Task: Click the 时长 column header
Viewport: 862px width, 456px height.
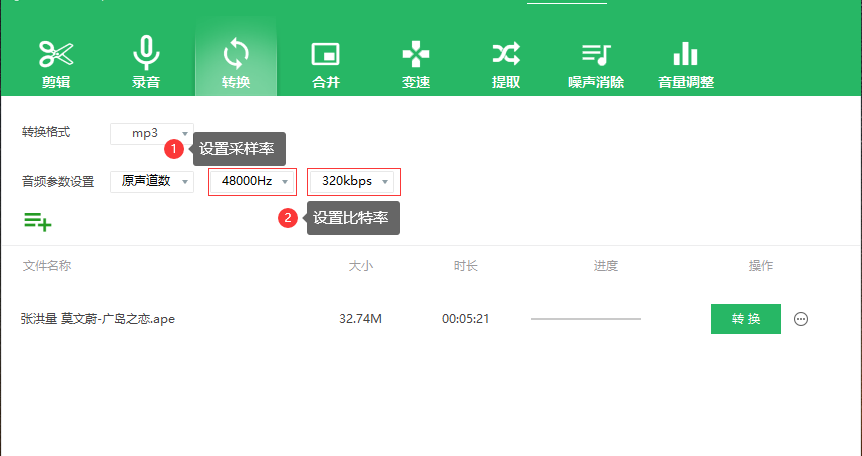Action: (x=466, y=266)
